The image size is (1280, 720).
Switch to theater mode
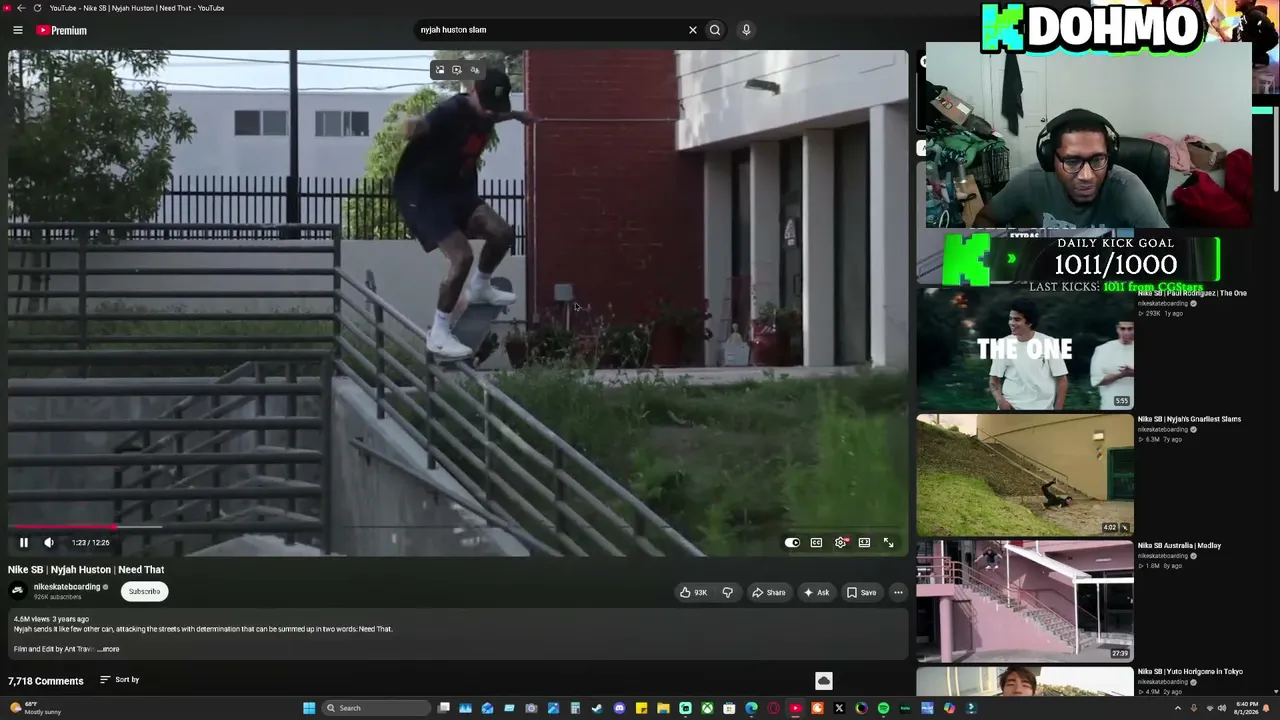864,543
